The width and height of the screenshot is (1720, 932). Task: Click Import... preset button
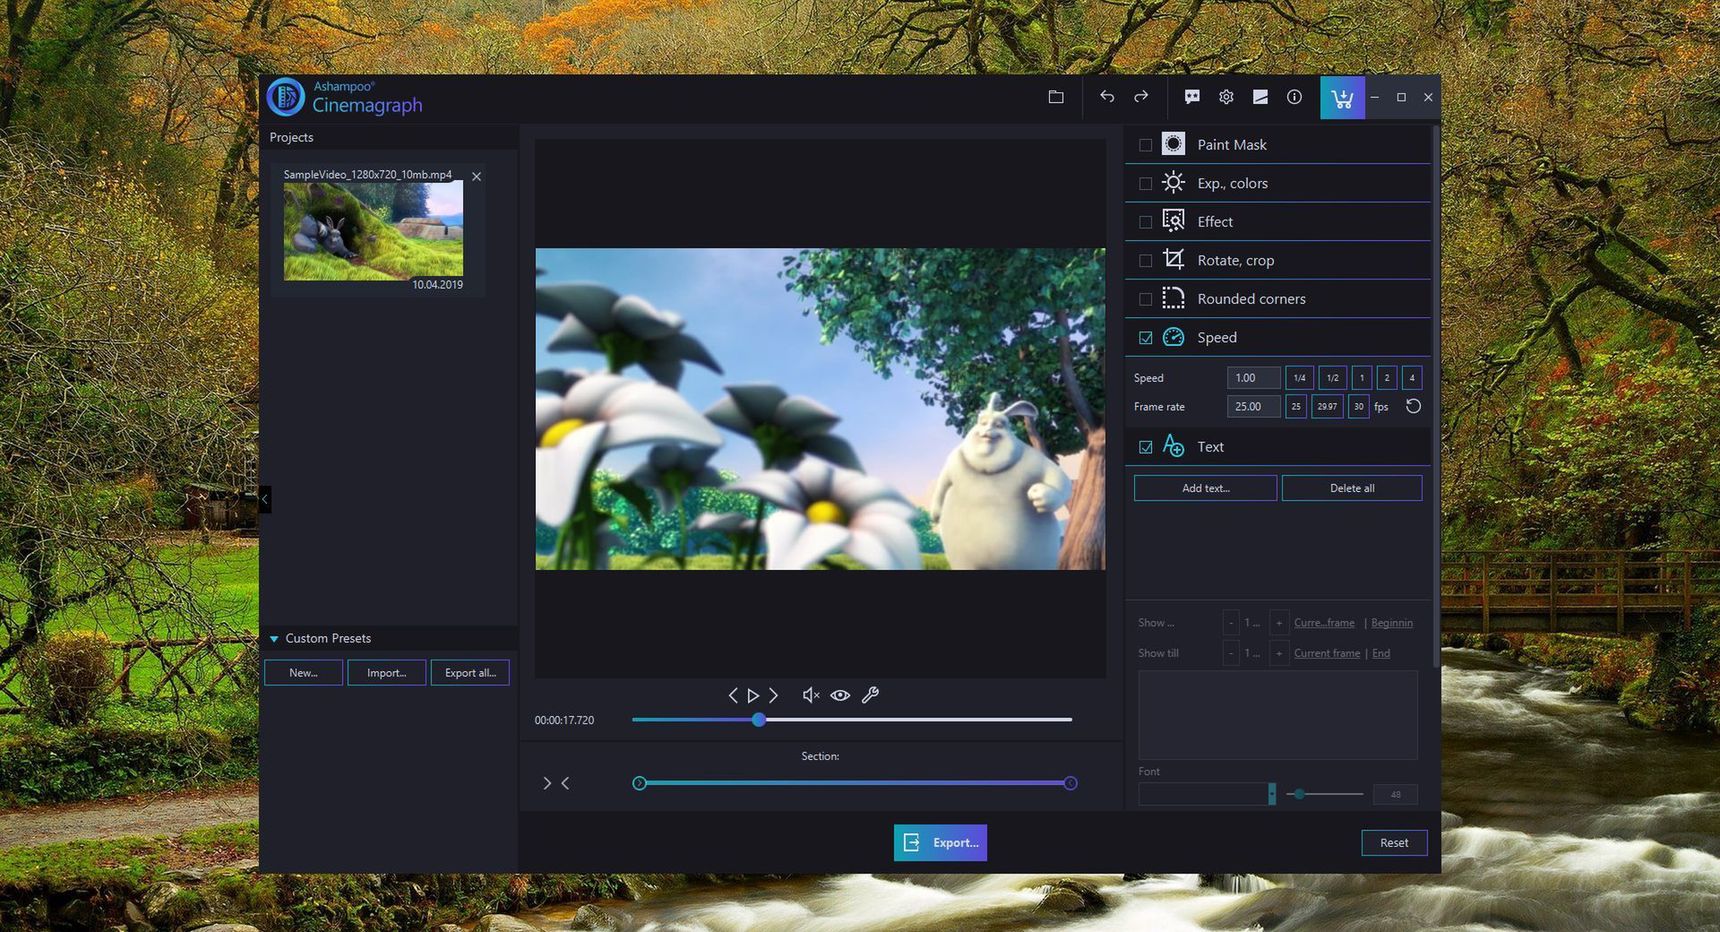386,673
